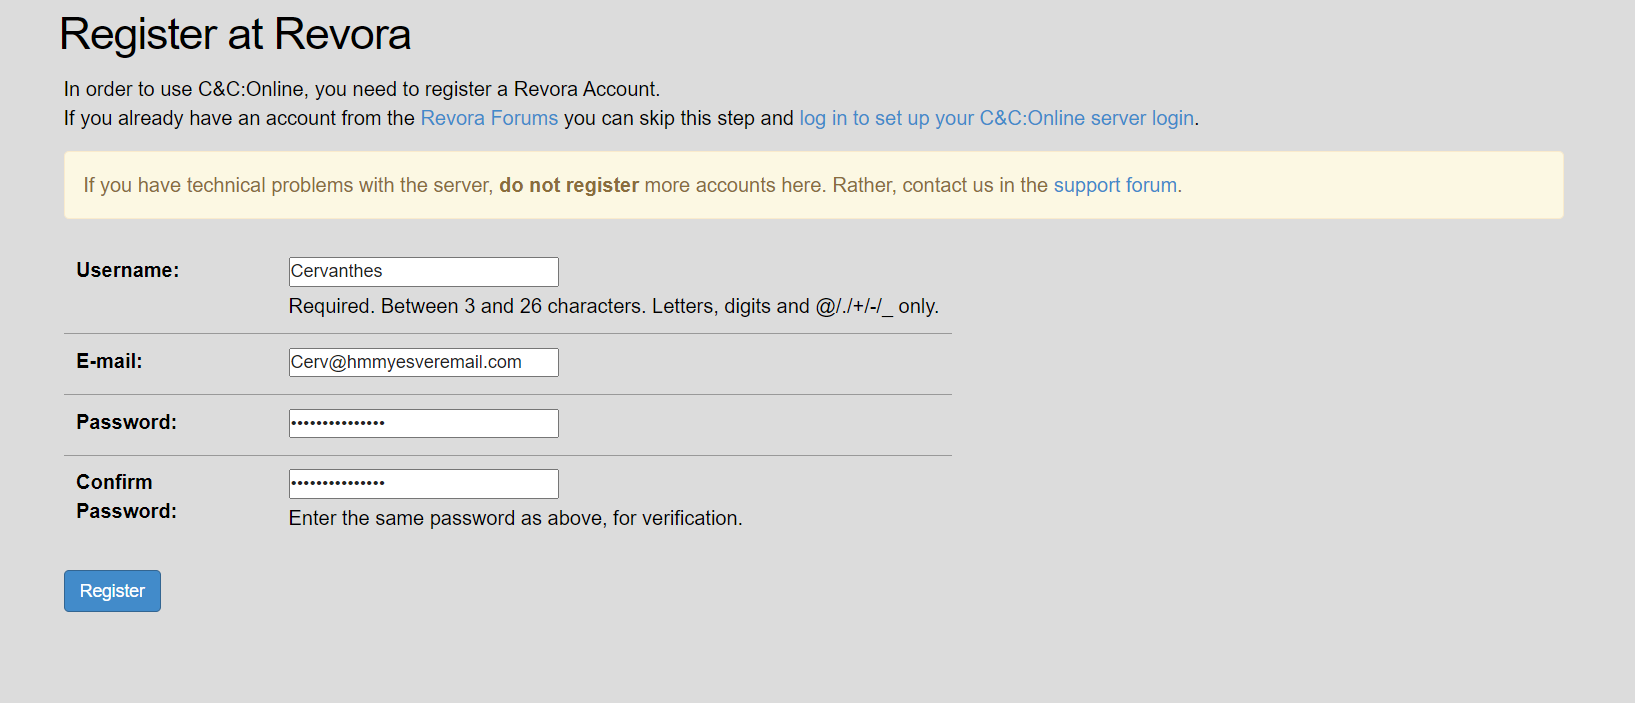The width and height of the screenshot is (1635, 703).
Task: Click the password verification hint text
Action: [515, 518]
